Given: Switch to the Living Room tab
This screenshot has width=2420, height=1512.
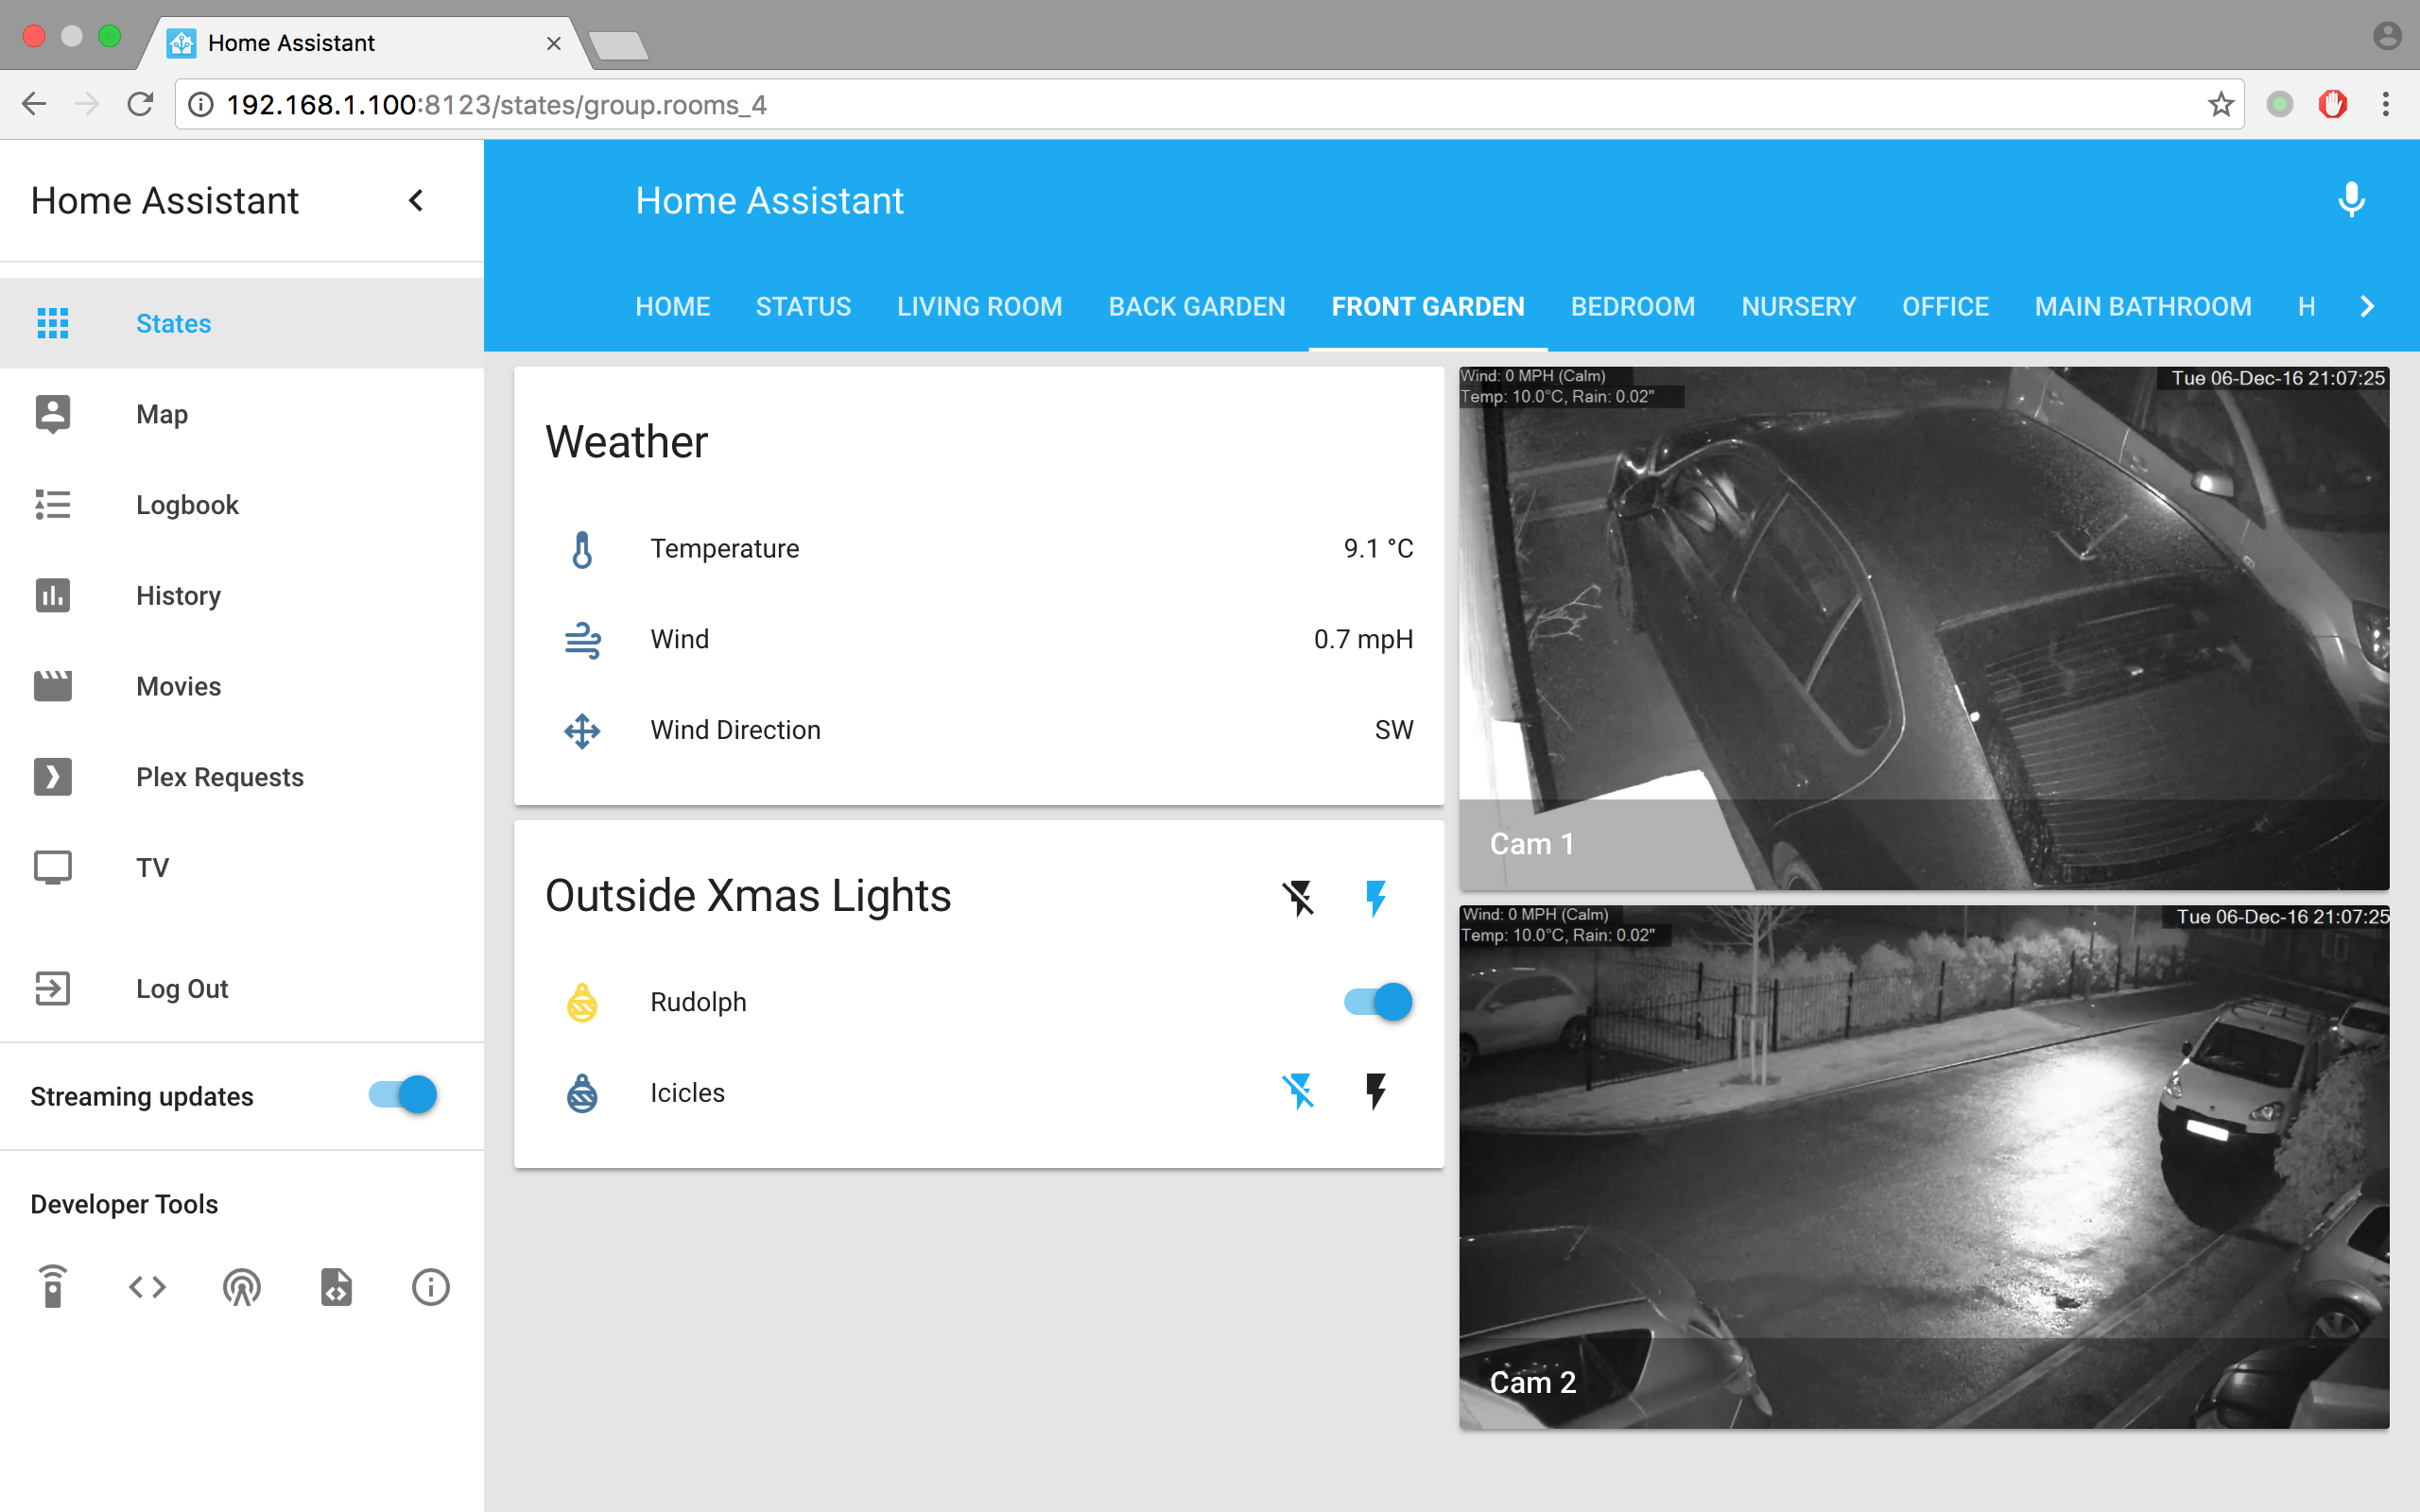Looking at the screenshot, I should (x=979, y=306).
